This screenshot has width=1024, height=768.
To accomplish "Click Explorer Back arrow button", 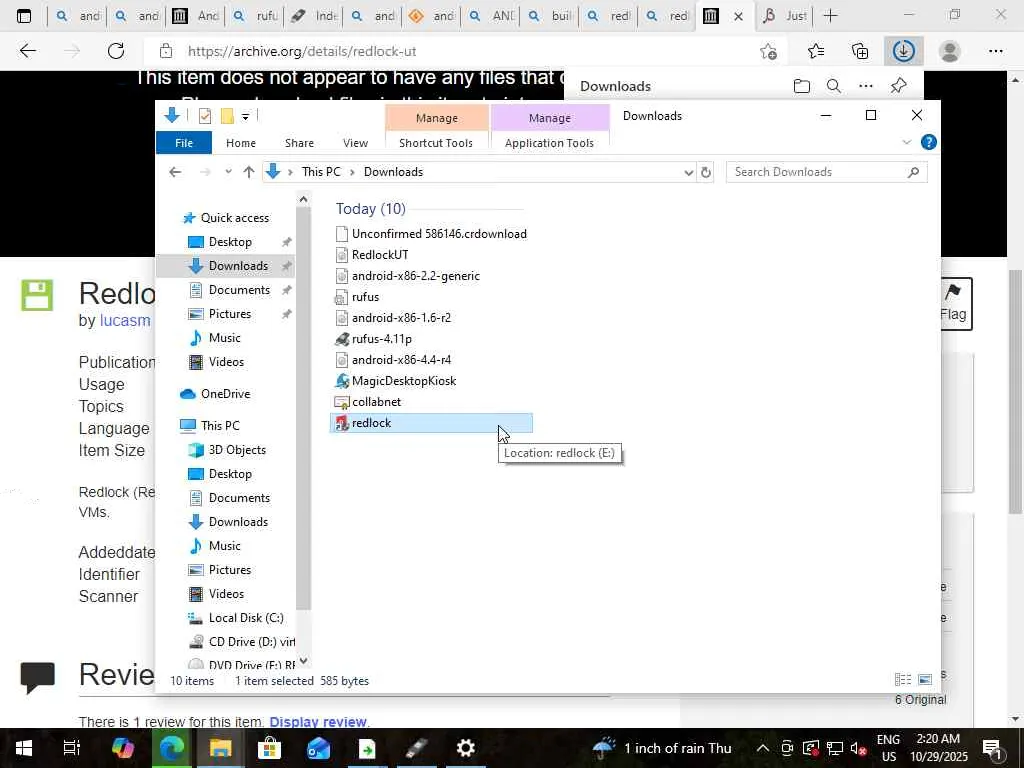I will 174,172.
